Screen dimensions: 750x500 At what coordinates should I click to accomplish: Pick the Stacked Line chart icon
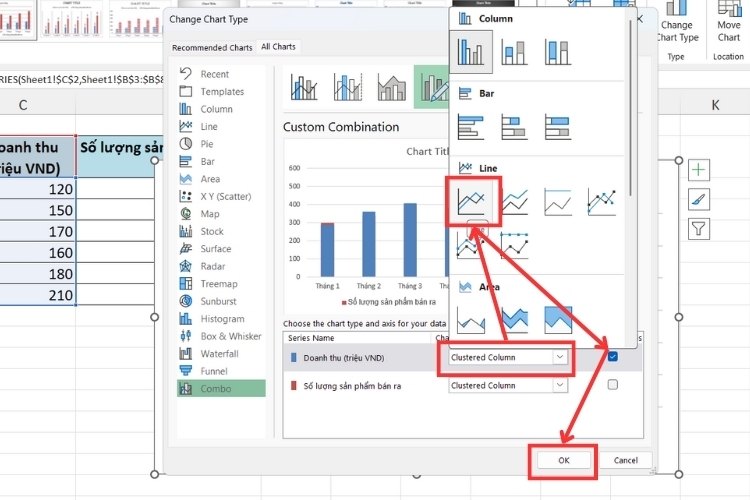click(515, 201)
